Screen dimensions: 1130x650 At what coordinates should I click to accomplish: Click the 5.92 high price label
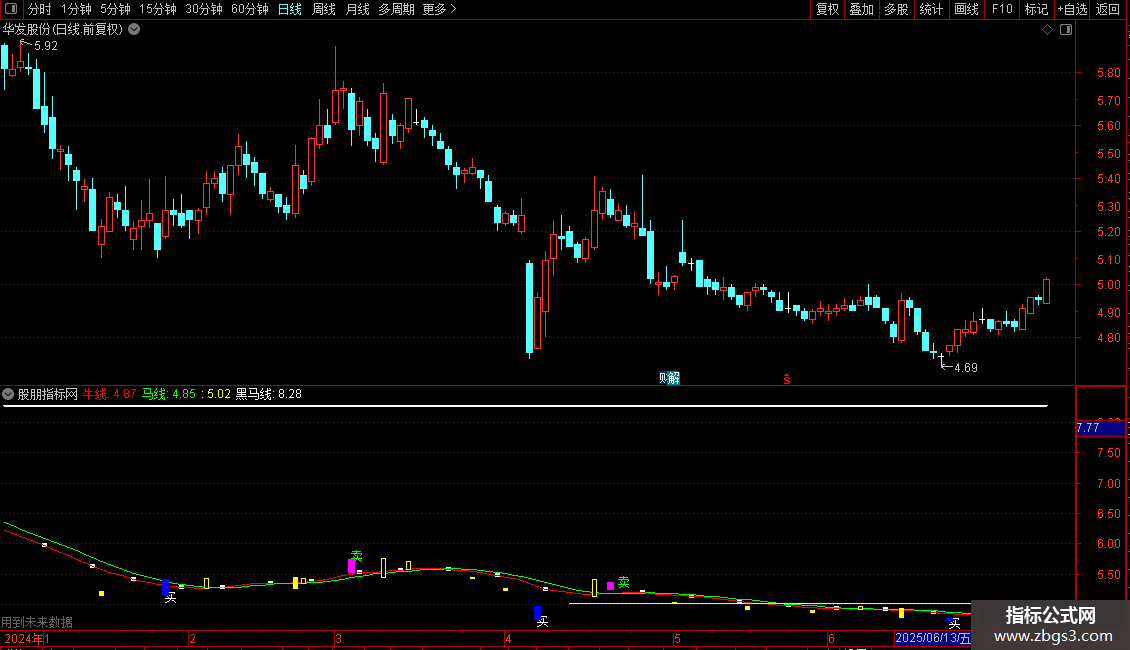(x=45, y=45)
